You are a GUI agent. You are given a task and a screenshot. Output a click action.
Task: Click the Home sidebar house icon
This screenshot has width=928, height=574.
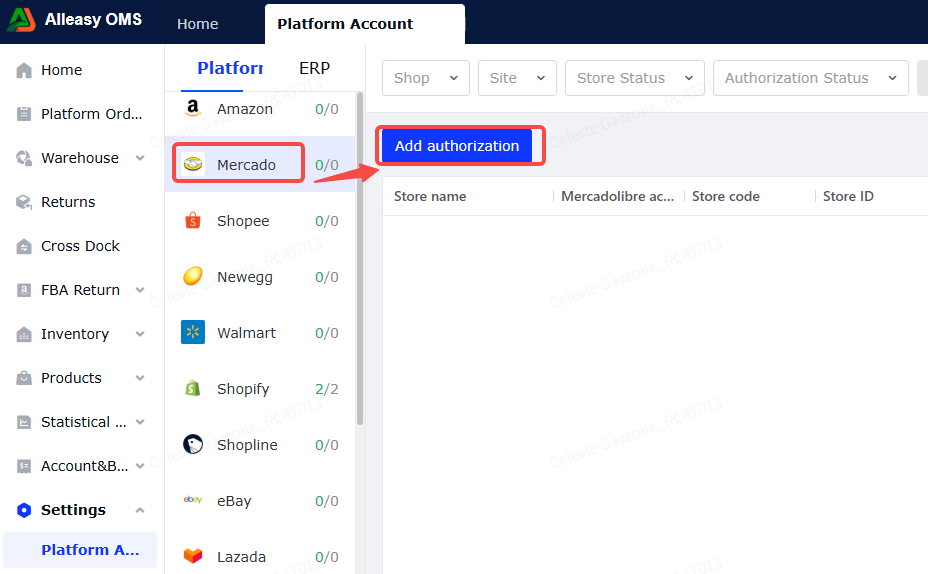(x=24, y=70)
